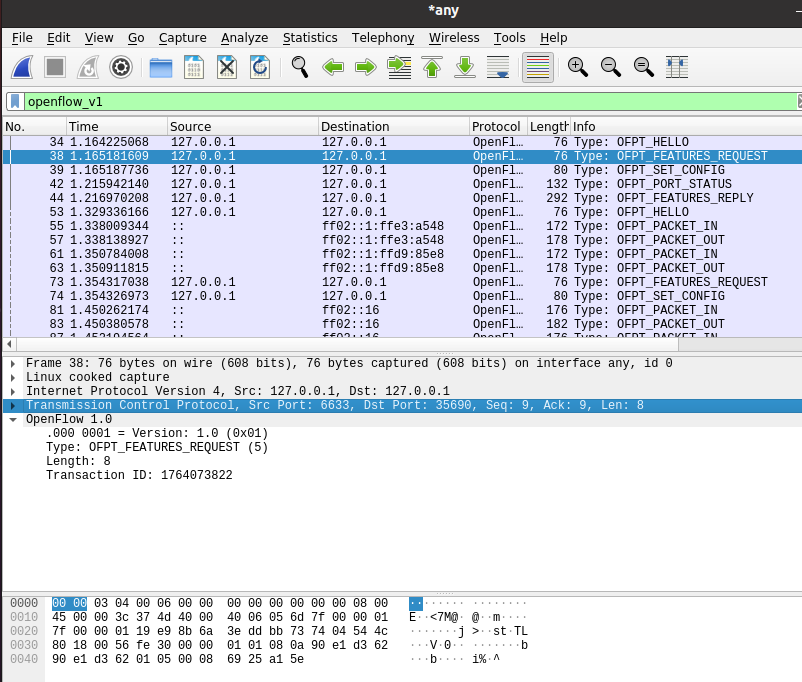Stop the running capture
802x682 pixels.
55,67
